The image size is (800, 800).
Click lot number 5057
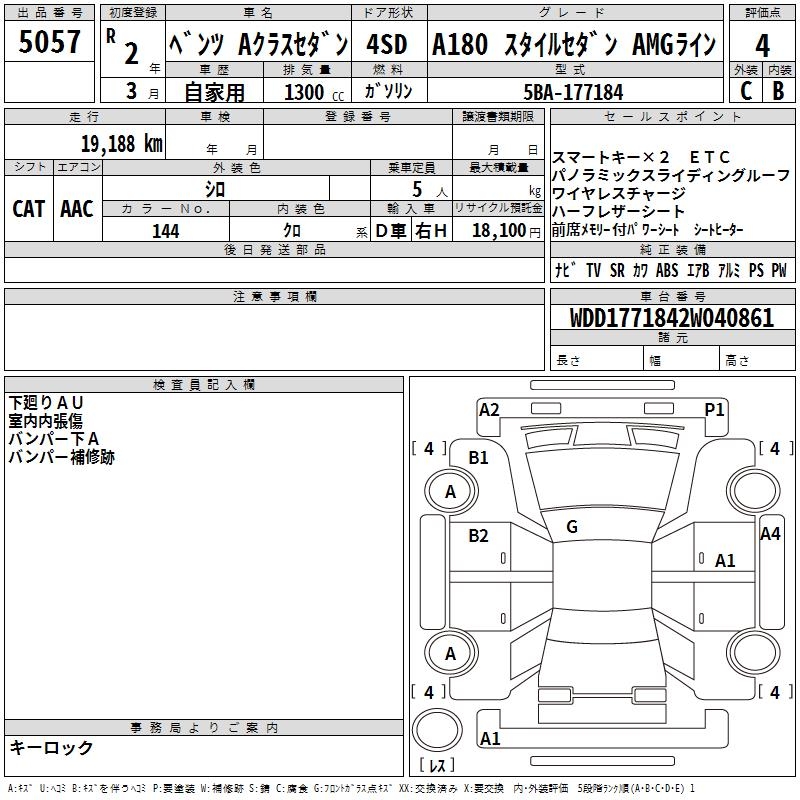pos(49,42)
